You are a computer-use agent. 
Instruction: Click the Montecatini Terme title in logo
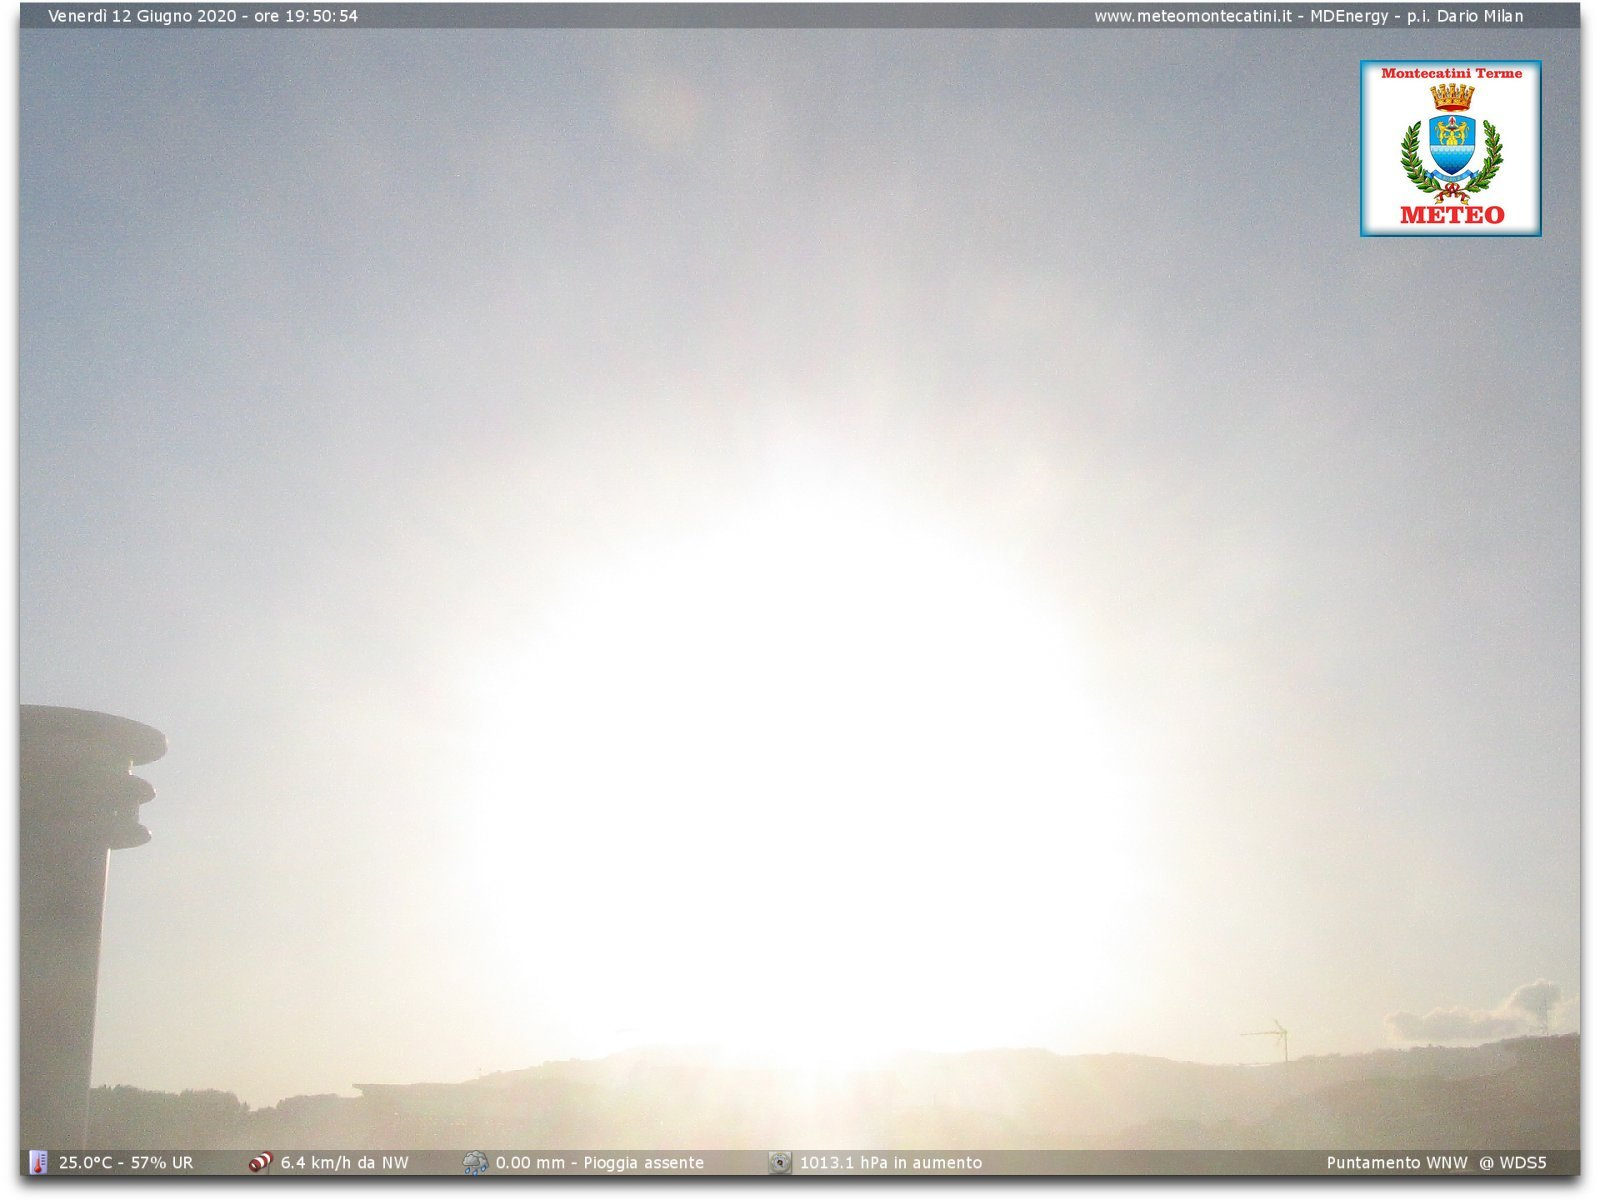pos(1451,73)
